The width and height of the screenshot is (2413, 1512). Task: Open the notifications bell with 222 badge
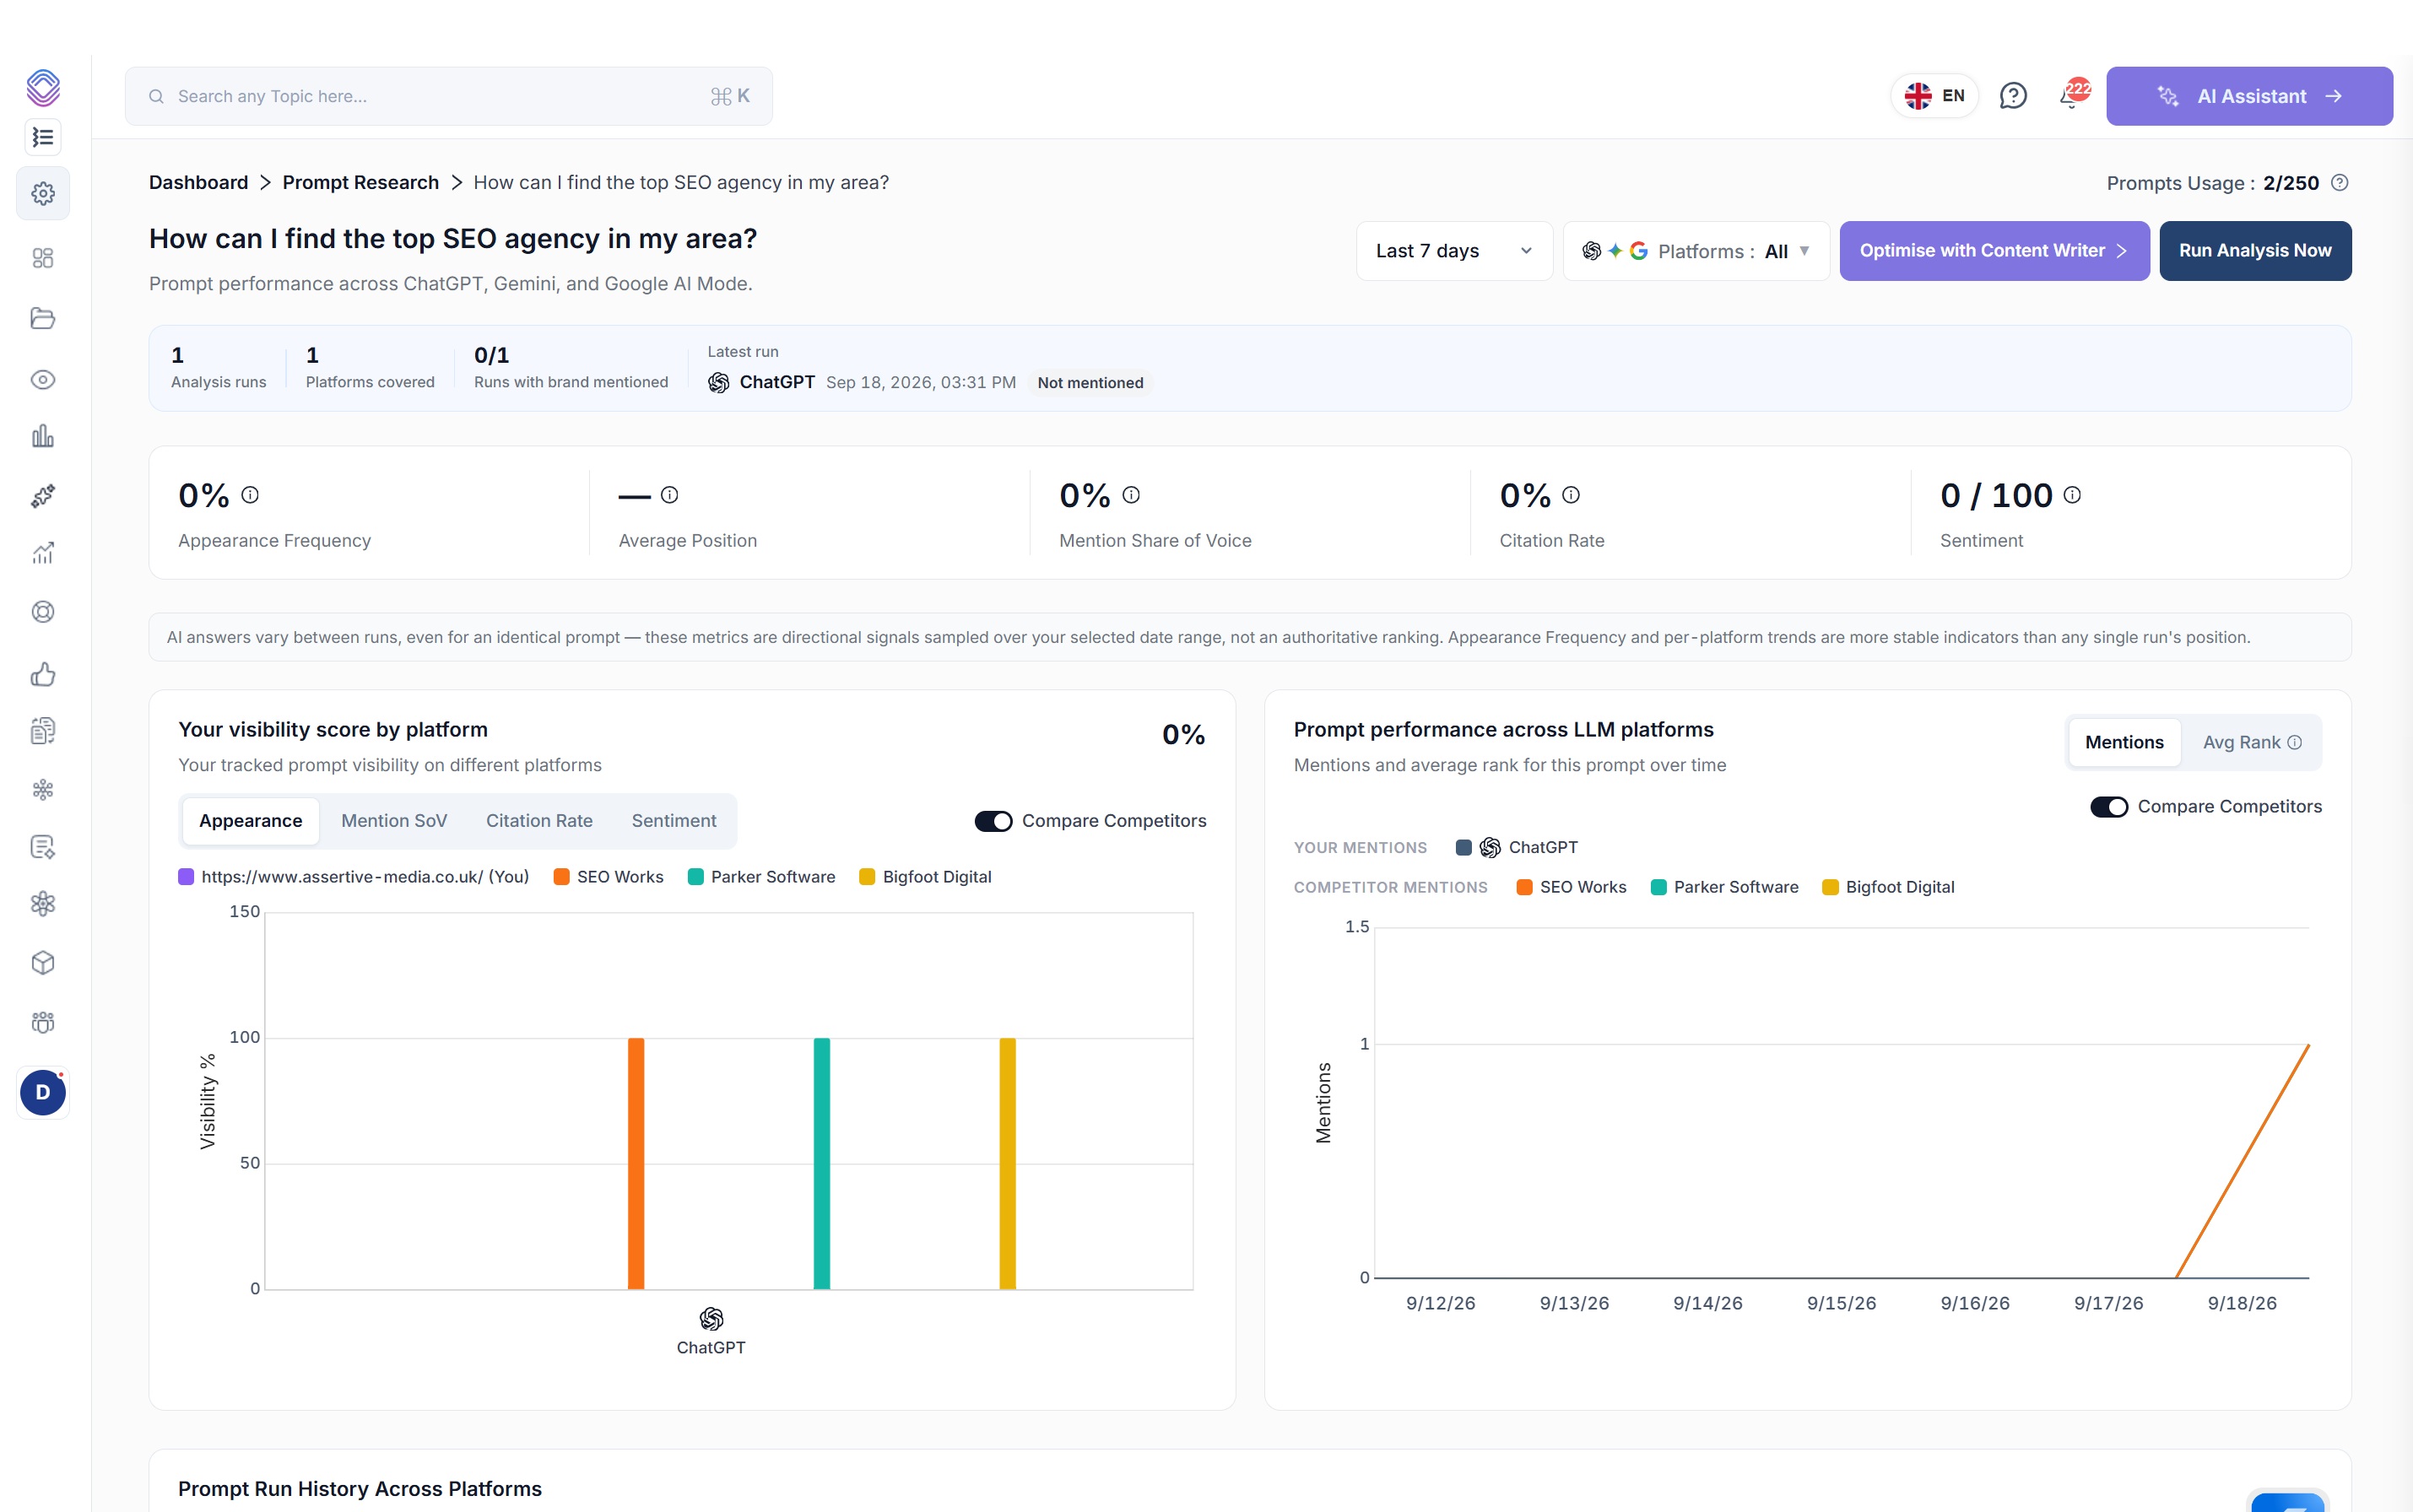tap(2072, 94)
